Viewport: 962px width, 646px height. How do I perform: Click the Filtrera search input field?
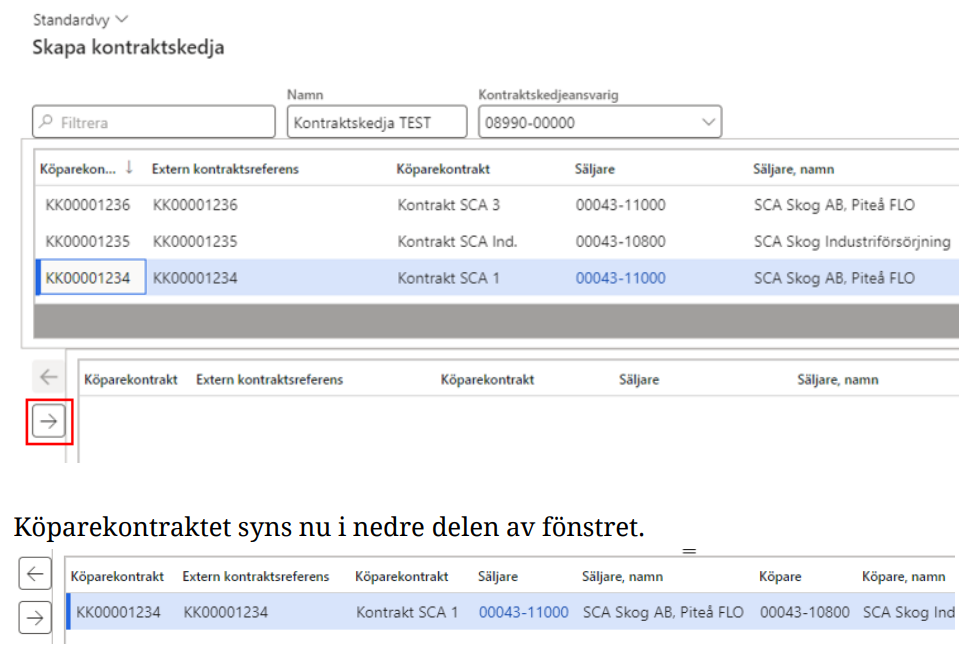point(160,123)
